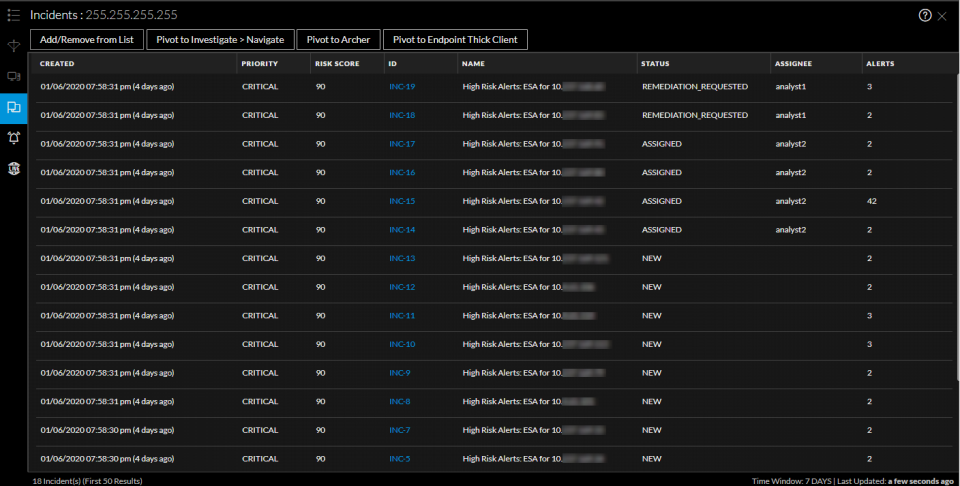
Task: Click analyst1 assignee in INC-19 row
Action: point(790,86)
